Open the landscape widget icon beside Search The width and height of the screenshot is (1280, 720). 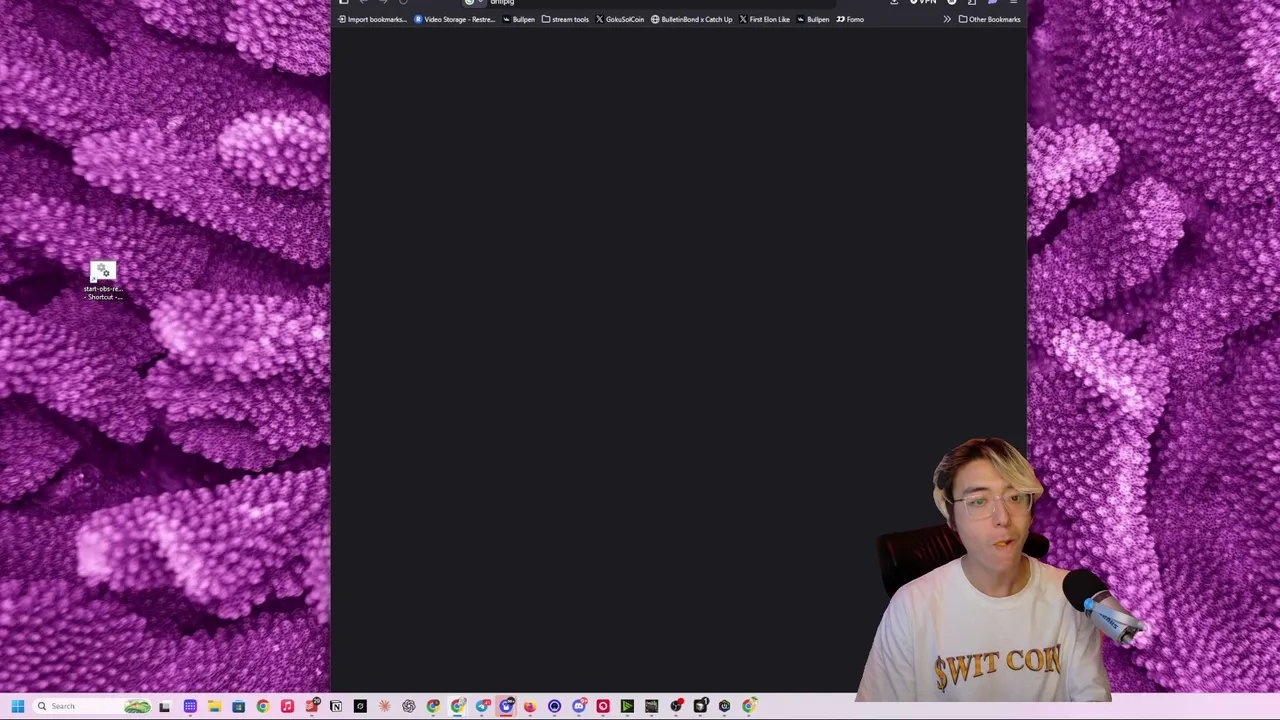(137, 706)
